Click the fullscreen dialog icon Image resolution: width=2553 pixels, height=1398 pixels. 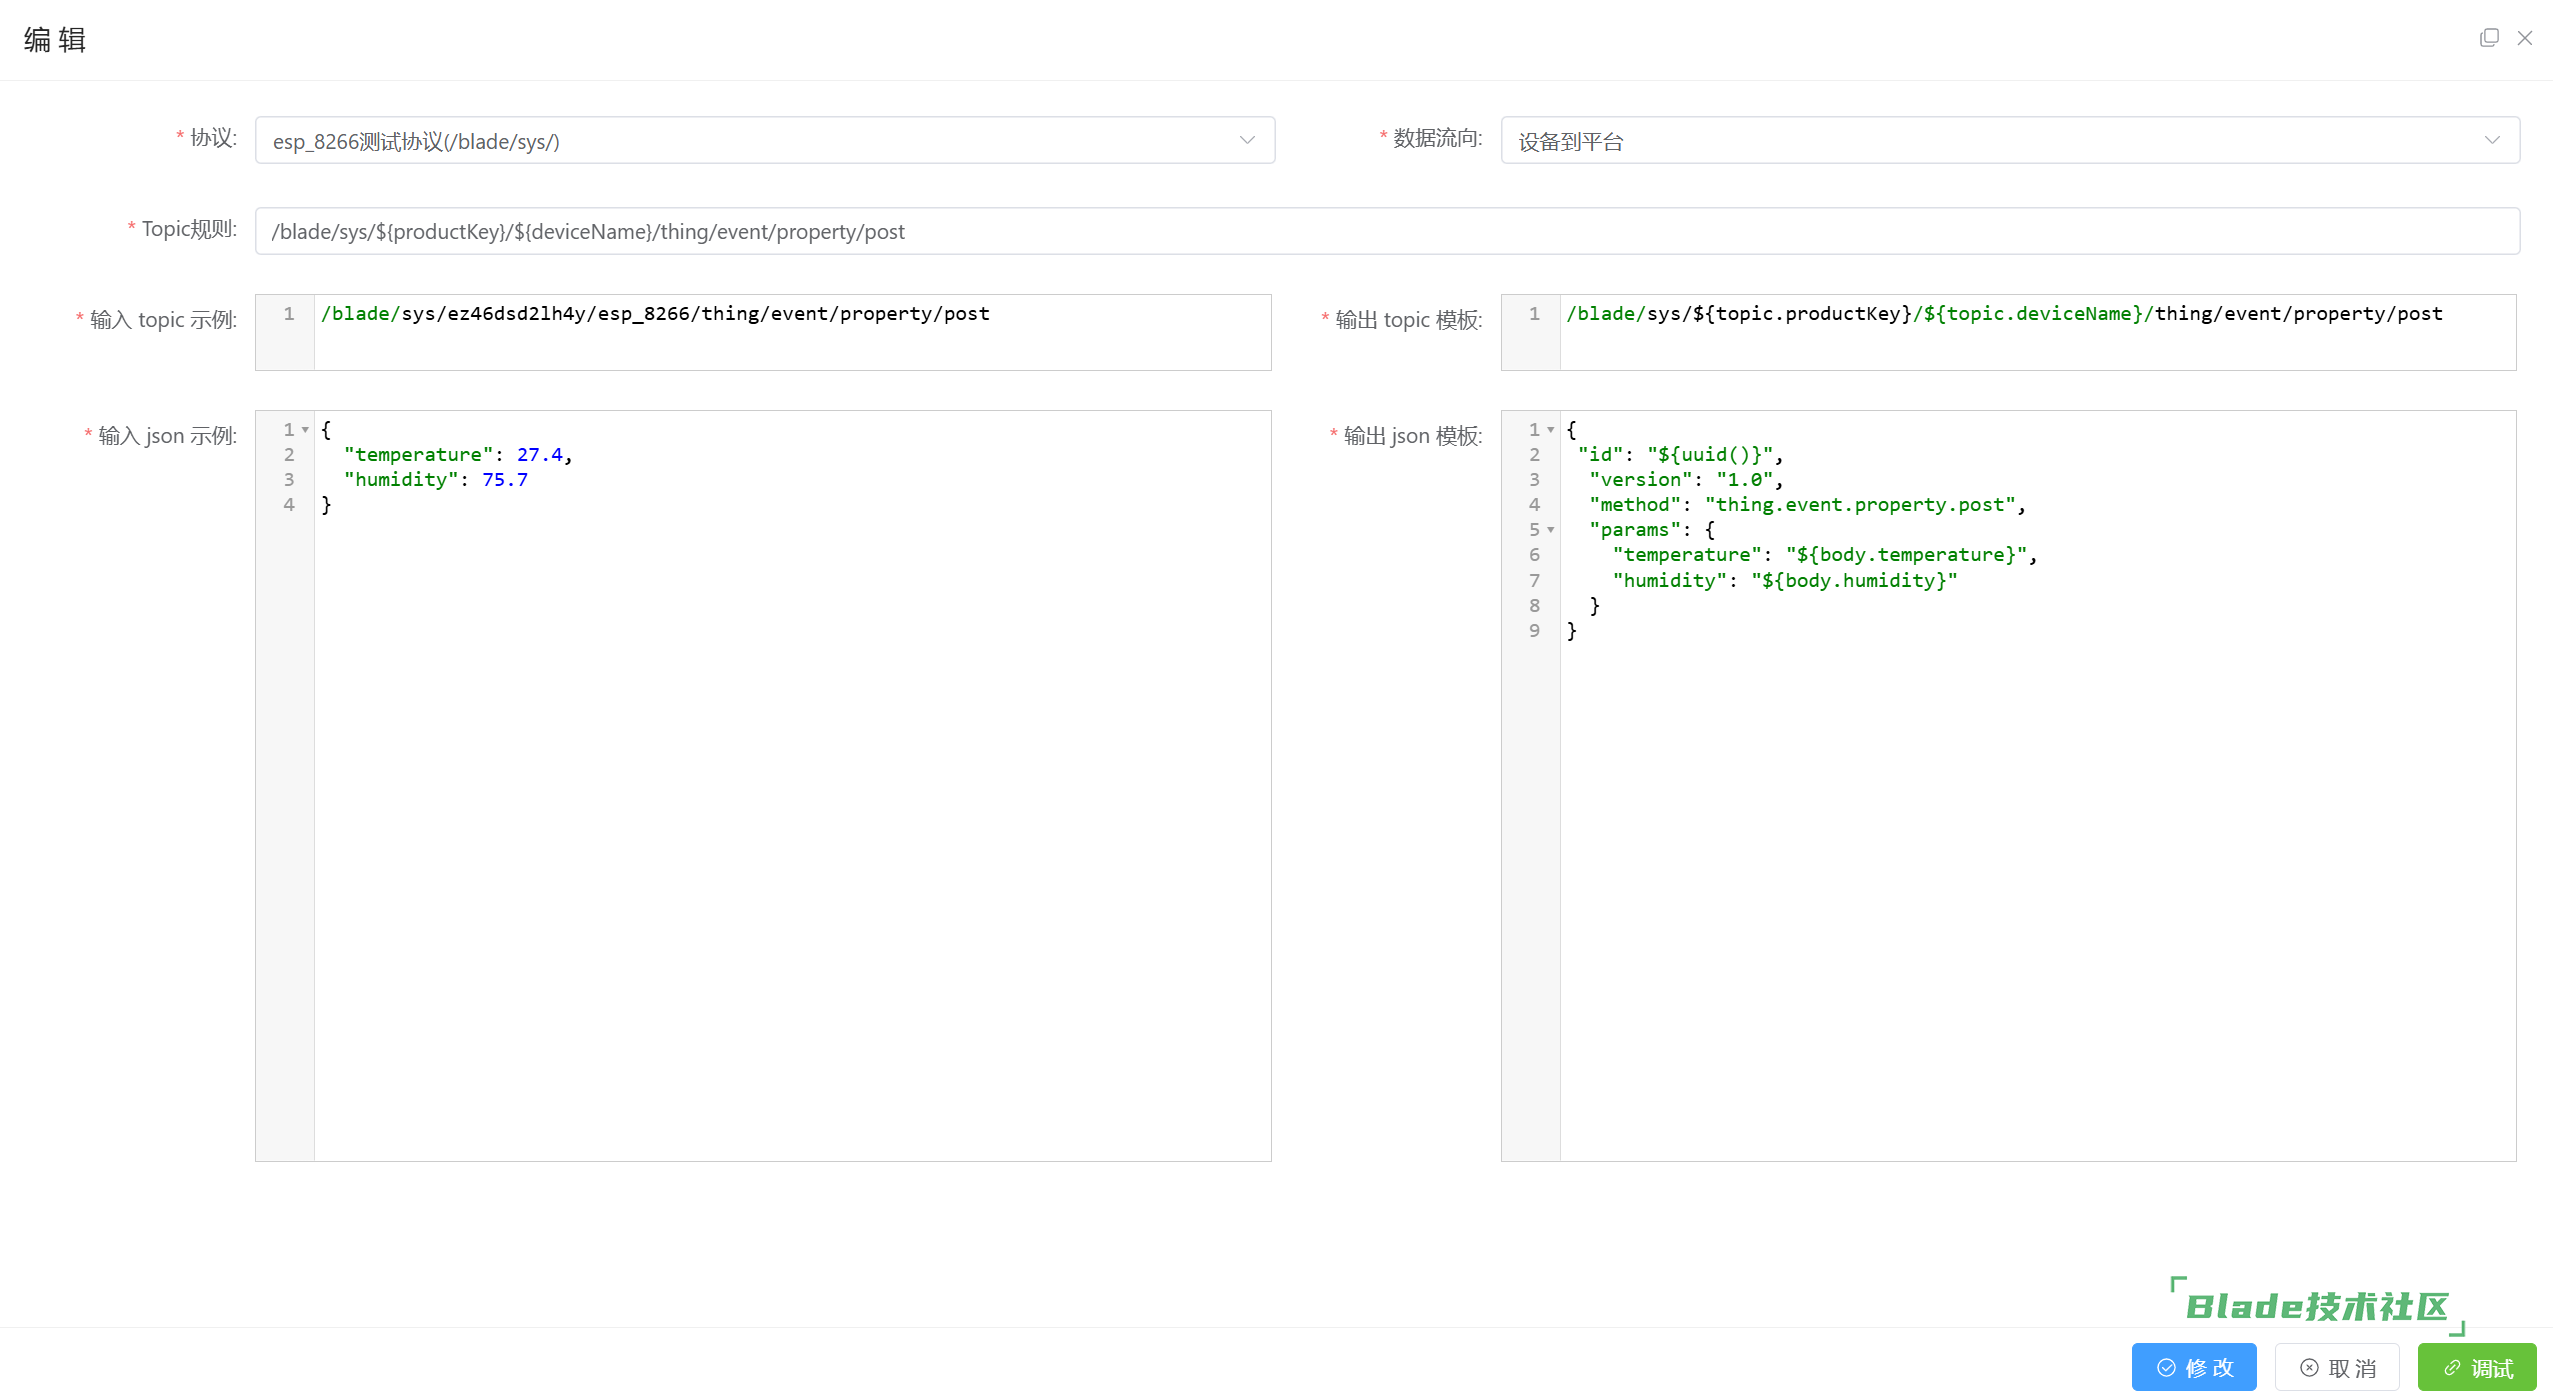pos(2489,38)
